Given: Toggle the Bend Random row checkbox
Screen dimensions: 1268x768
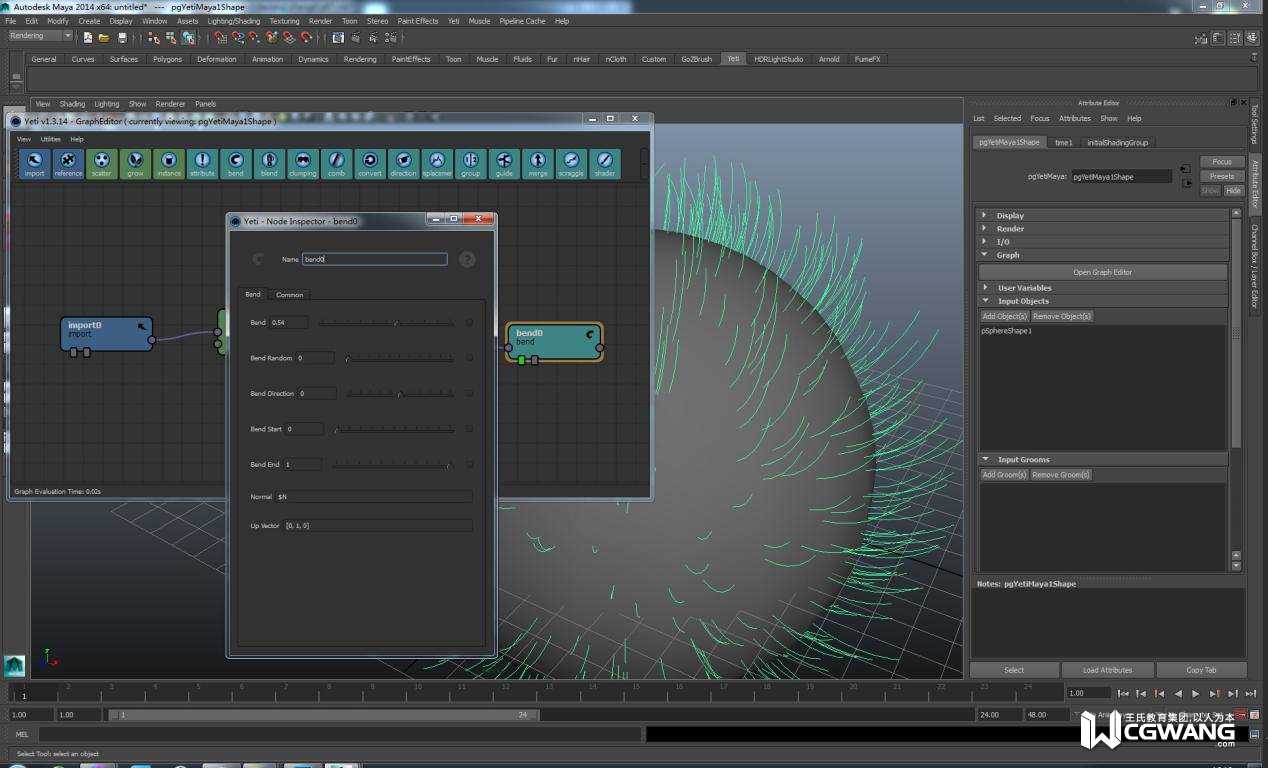Looking at the screenshot, I should (x=469, y=358).
